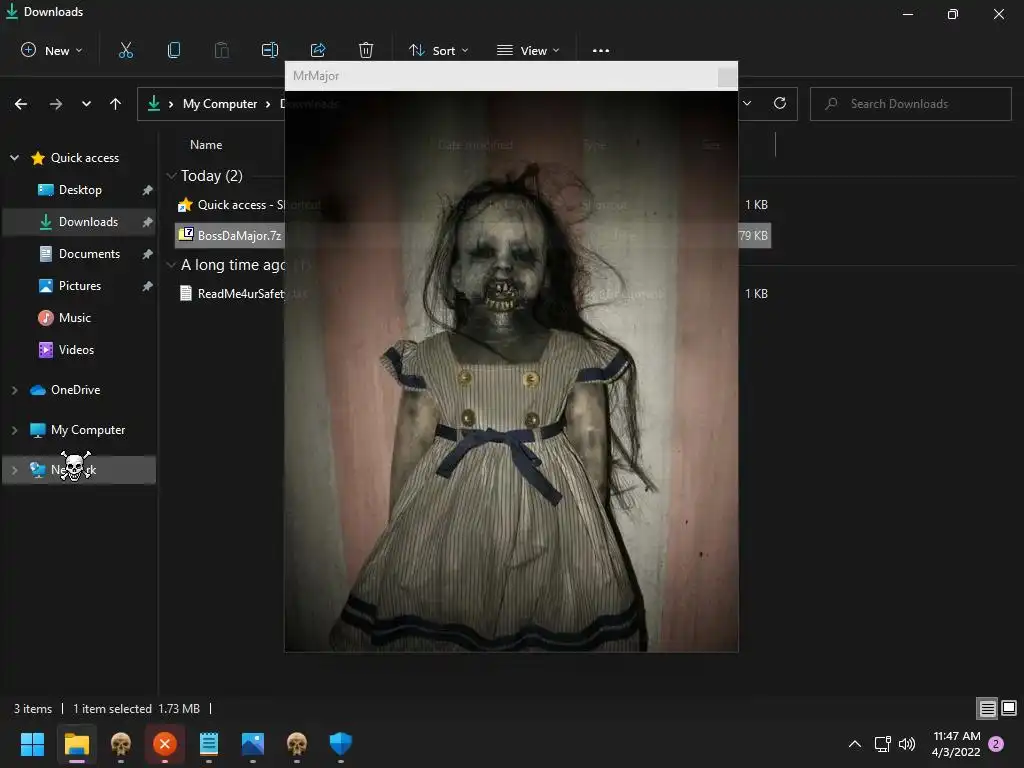This screenshot has width=1024, height=768.
Task: Go forward with the right arrow
Action: [x=56, y=104]
